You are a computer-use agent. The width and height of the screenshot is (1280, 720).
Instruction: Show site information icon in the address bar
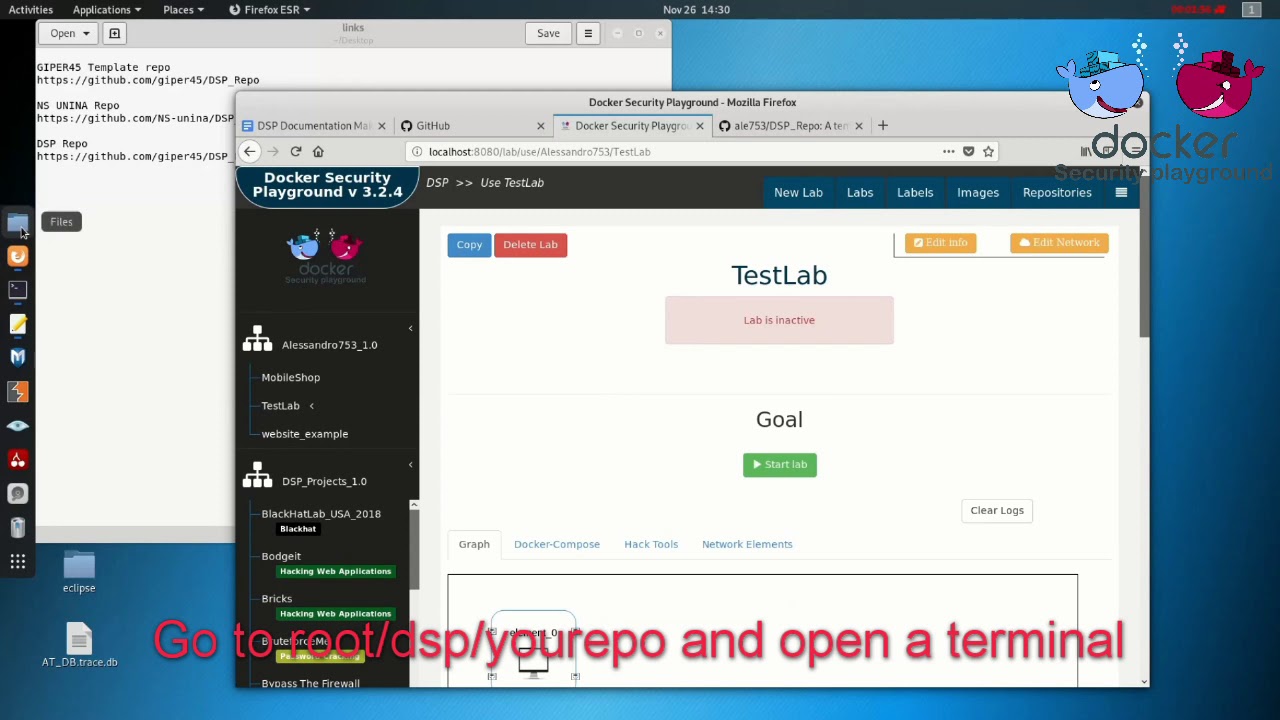(x=417, y=151)
